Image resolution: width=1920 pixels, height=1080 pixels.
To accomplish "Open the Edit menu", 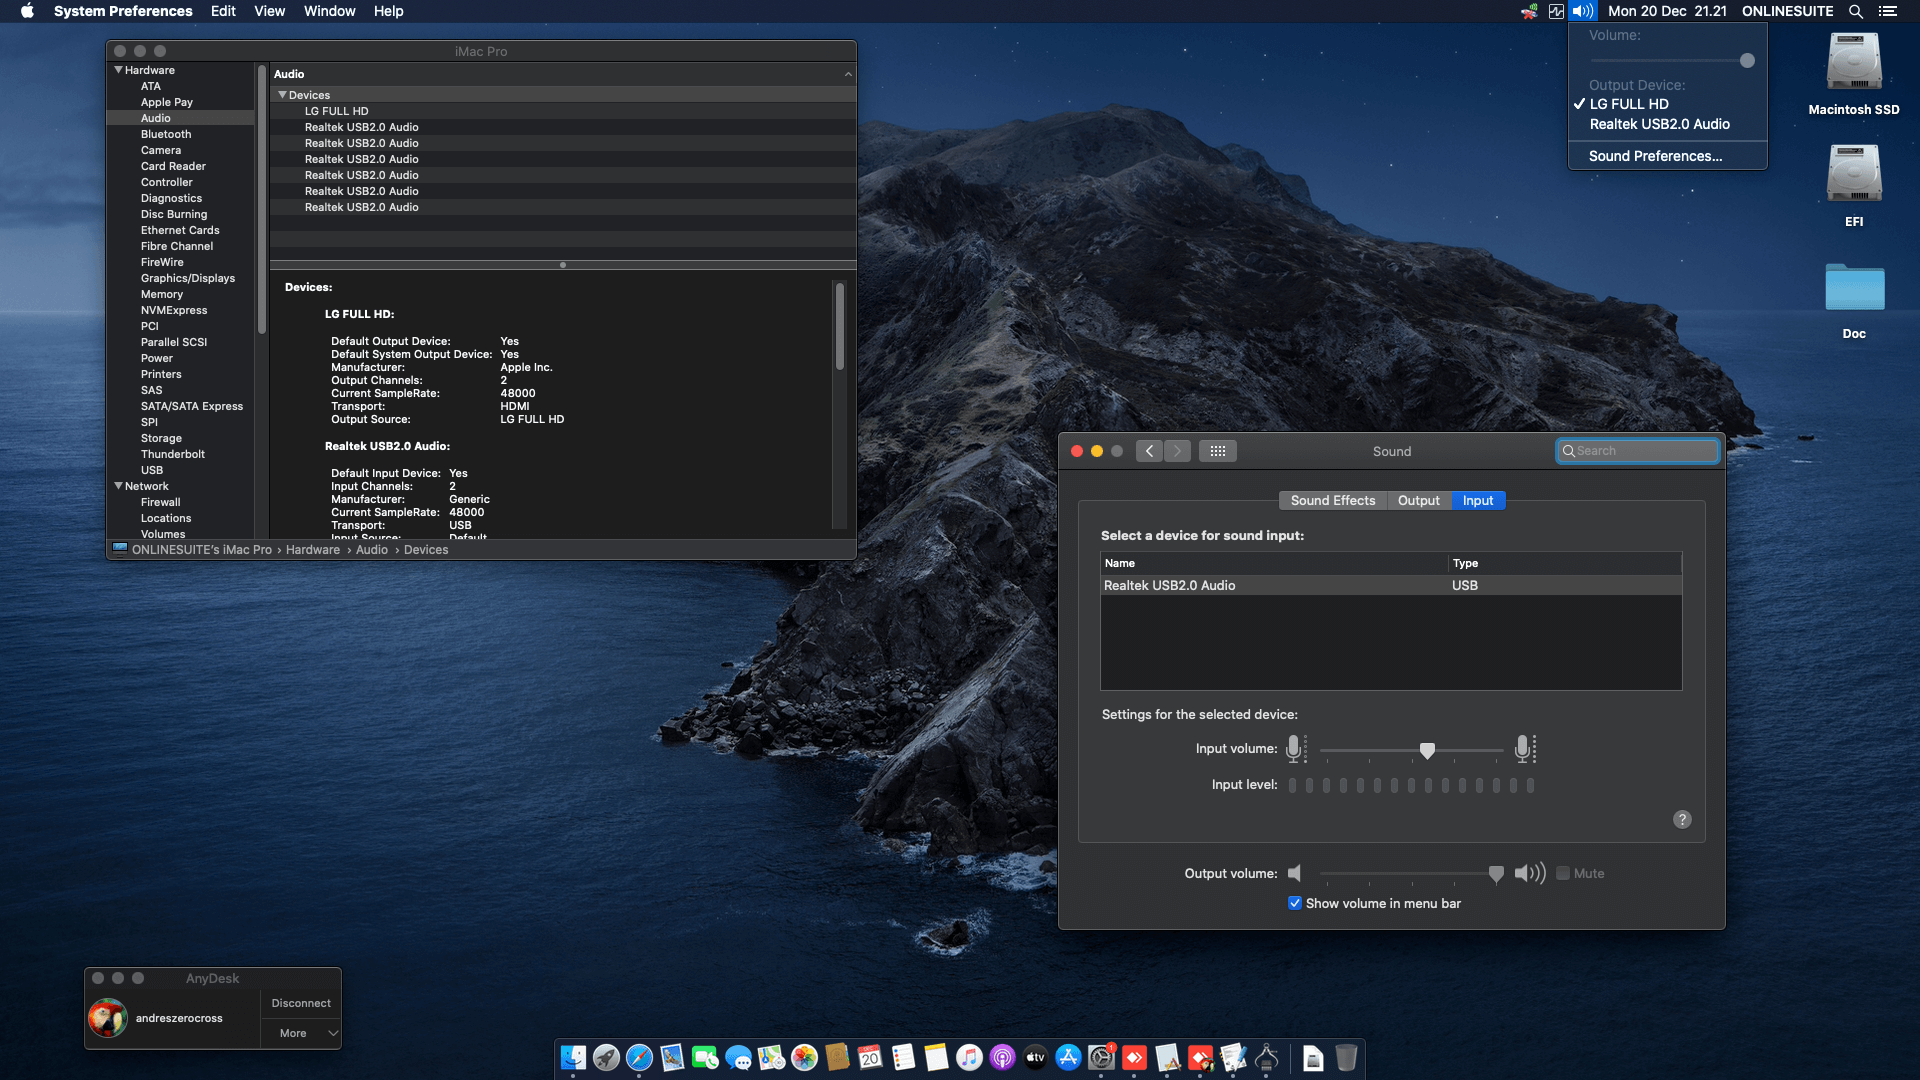I will [x=223, y=11].
